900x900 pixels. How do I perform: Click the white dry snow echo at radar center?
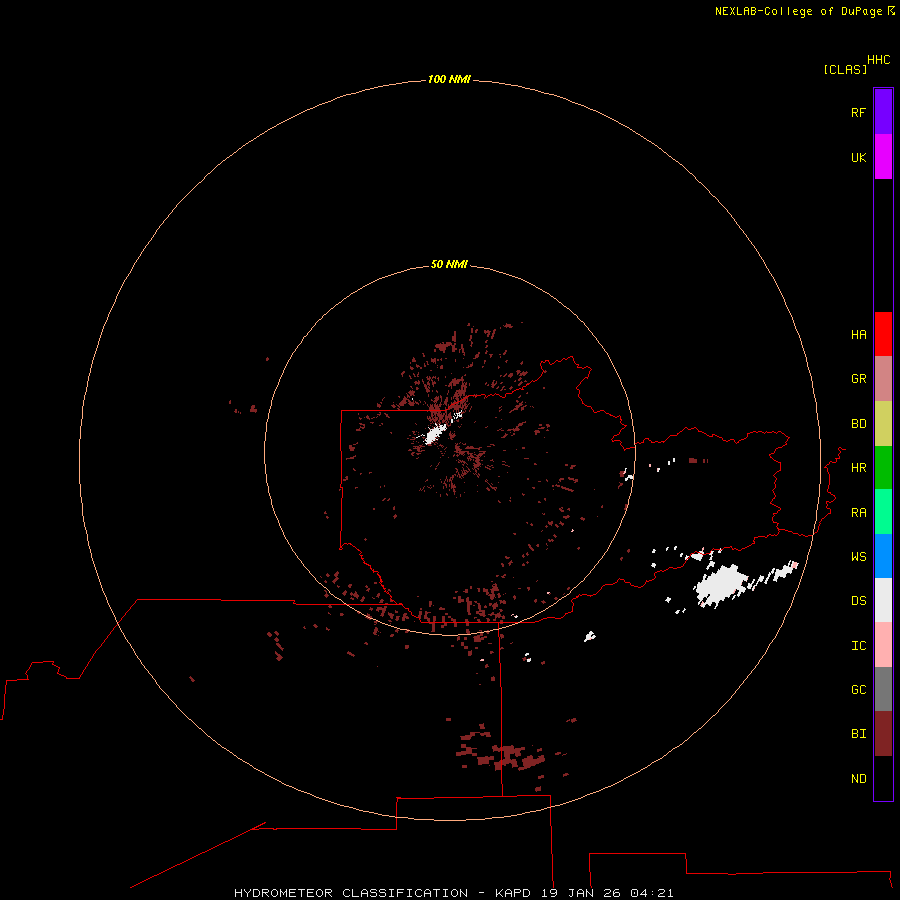pyautogui.click(x=435, y=434)
